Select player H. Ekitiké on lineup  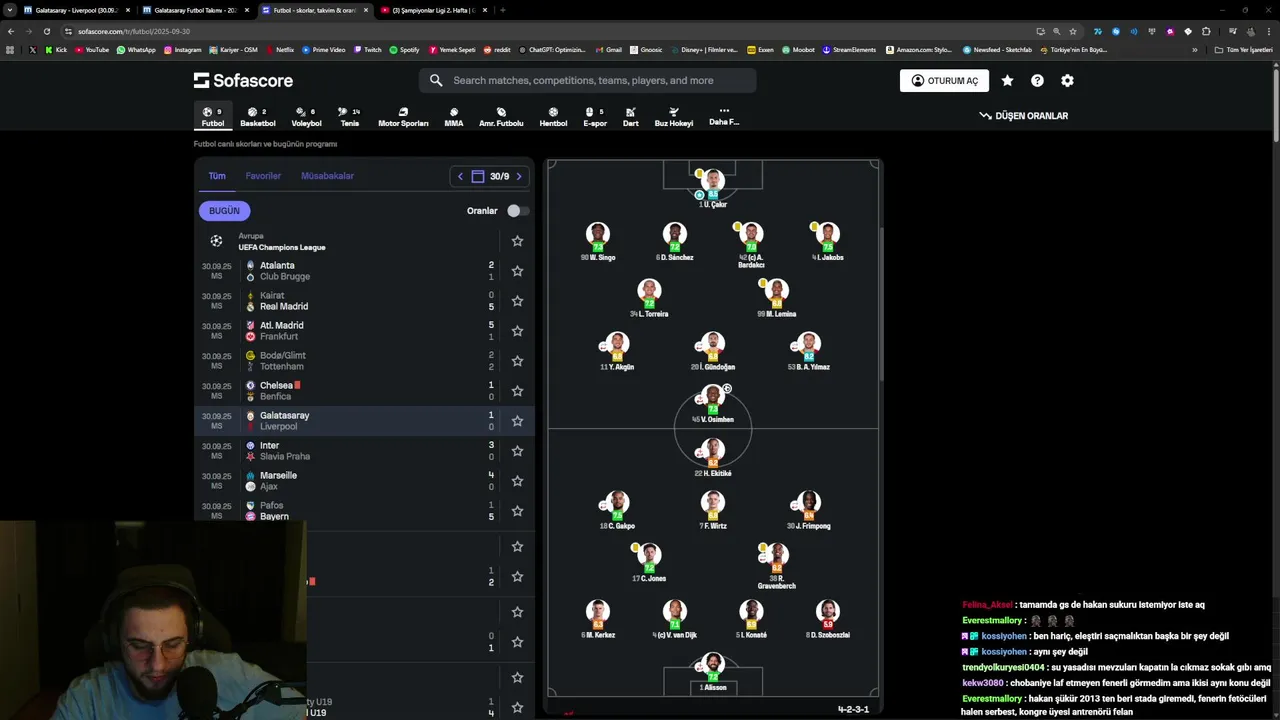click(713, 457)
